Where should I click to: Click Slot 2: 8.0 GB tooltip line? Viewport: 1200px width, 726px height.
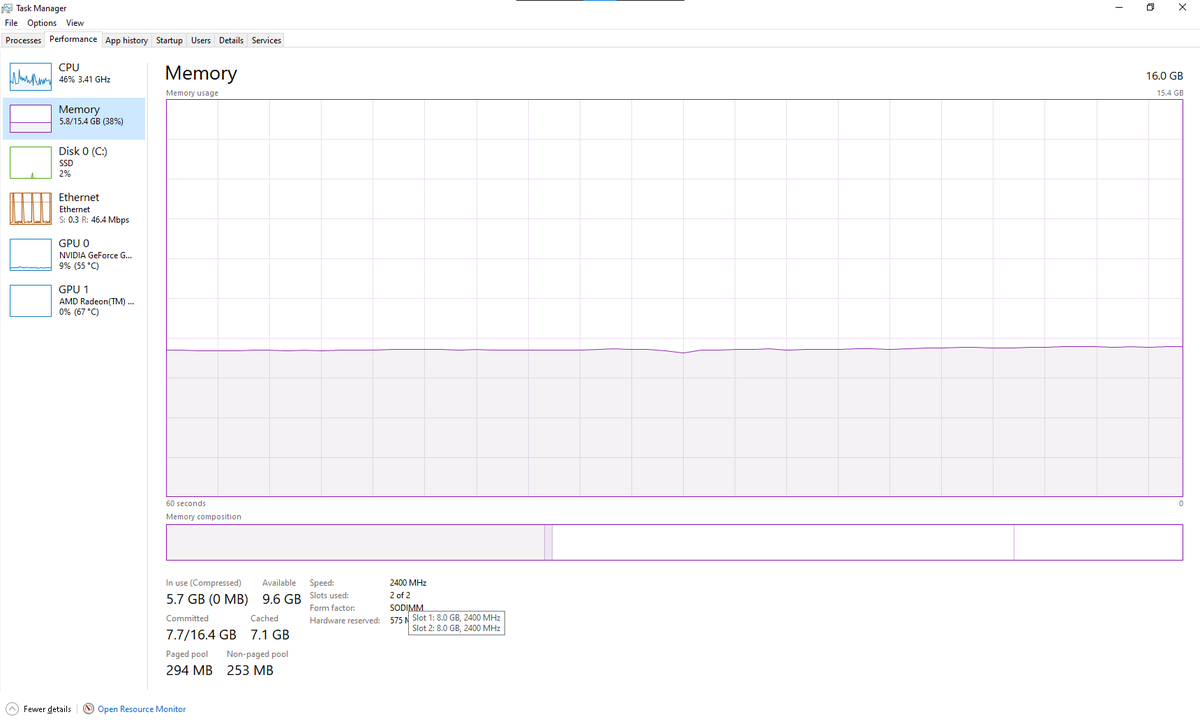click(x=456, y=628)
